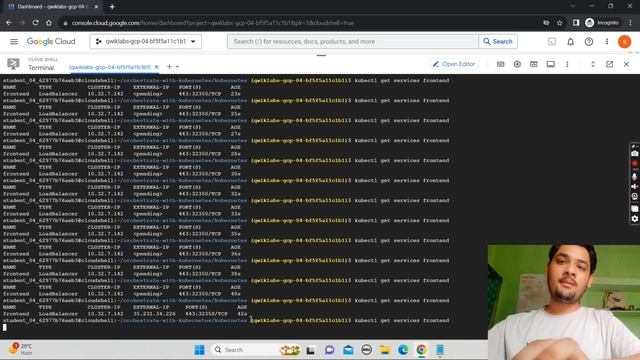Click the blue Search button
Screen dimensions: 640x360
[498, 42]
